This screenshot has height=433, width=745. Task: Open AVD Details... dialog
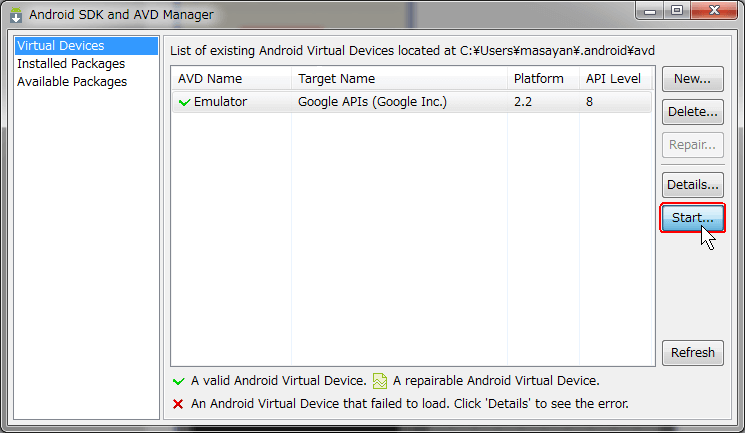[x=692, y=185]
